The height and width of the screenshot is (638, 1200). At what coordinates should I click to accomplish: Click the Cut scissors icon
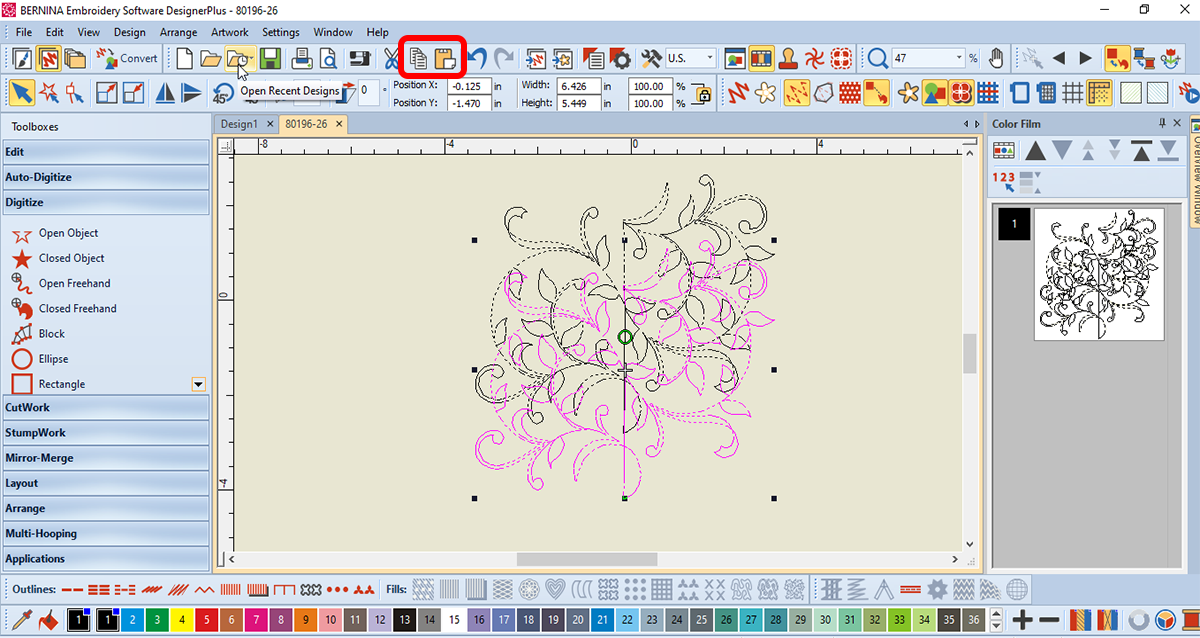[391, 59]
